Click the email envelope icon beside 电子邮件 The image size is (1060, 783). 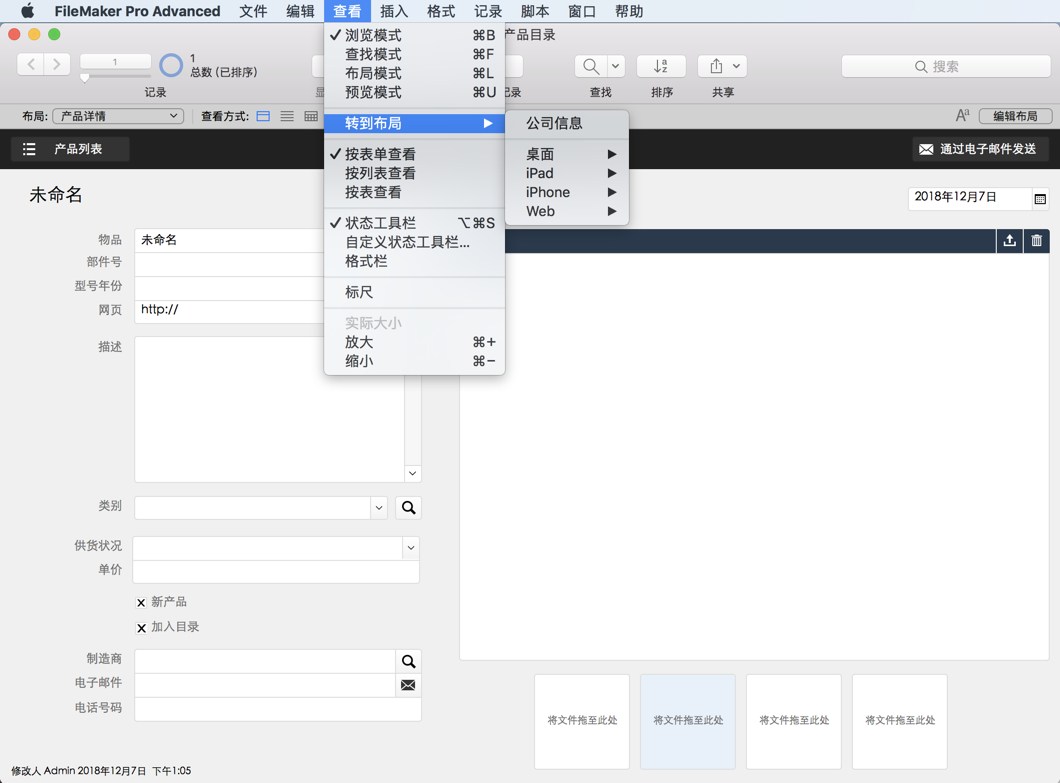(x=408, y=685)
